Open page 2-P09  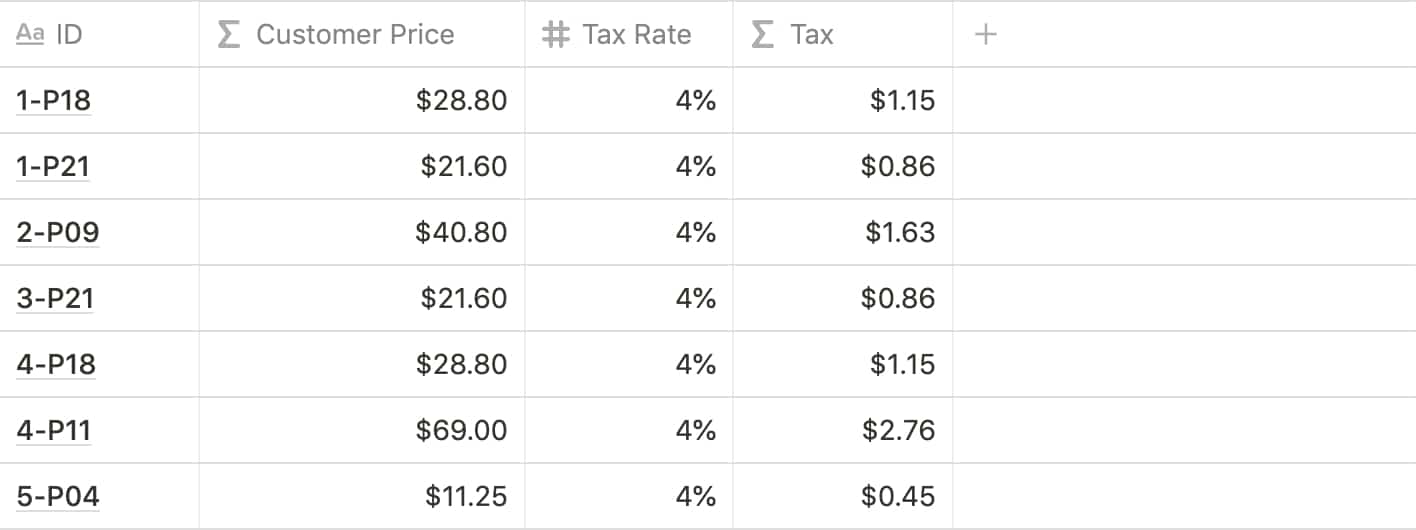tap(58, 232)
